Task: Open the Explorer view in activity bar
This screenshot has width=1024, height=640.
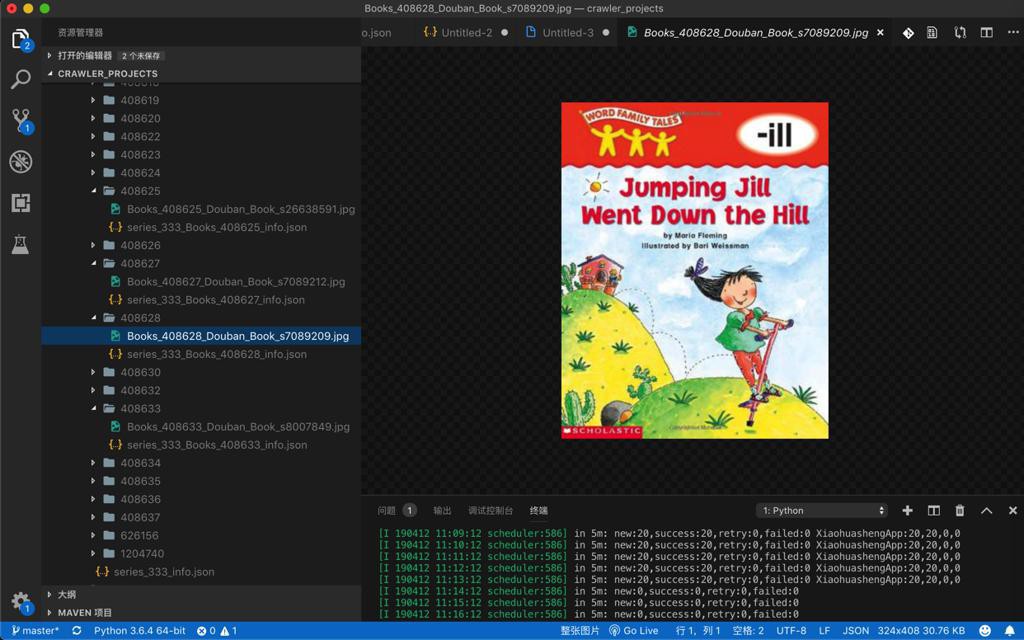Action: coord(21,39)
